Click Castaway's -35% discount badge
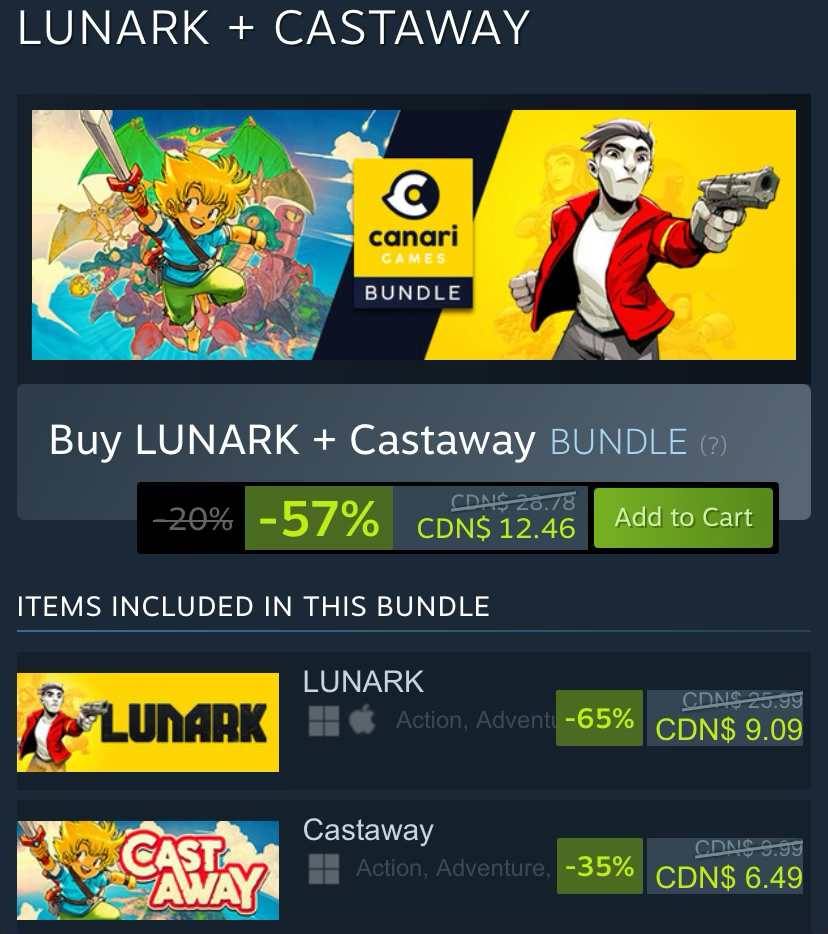This screenshot has width=828, height=934. 600,866
